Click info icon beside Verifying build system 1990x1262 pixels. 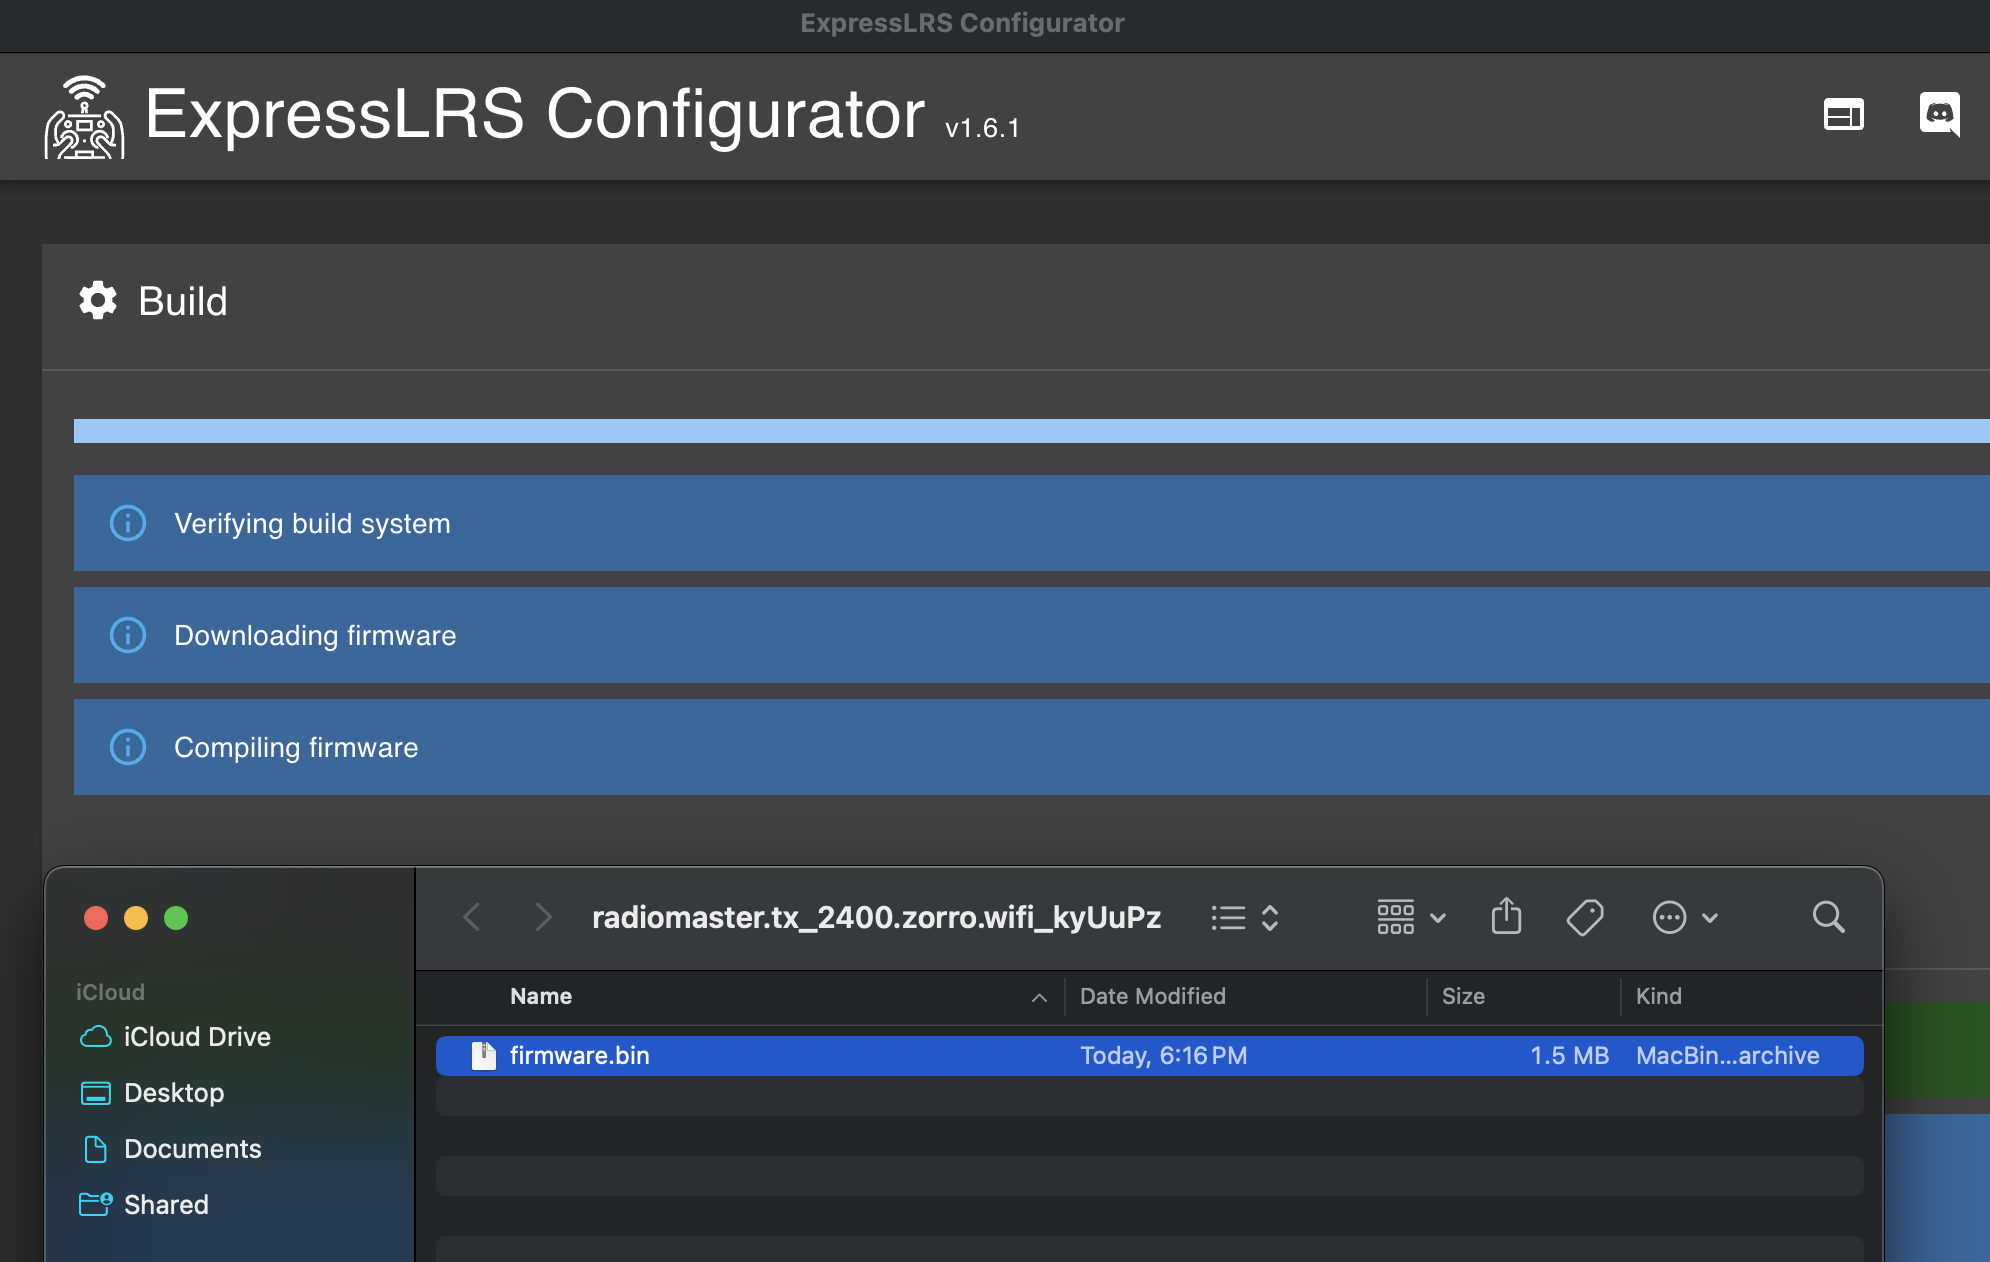coord(128,523)
